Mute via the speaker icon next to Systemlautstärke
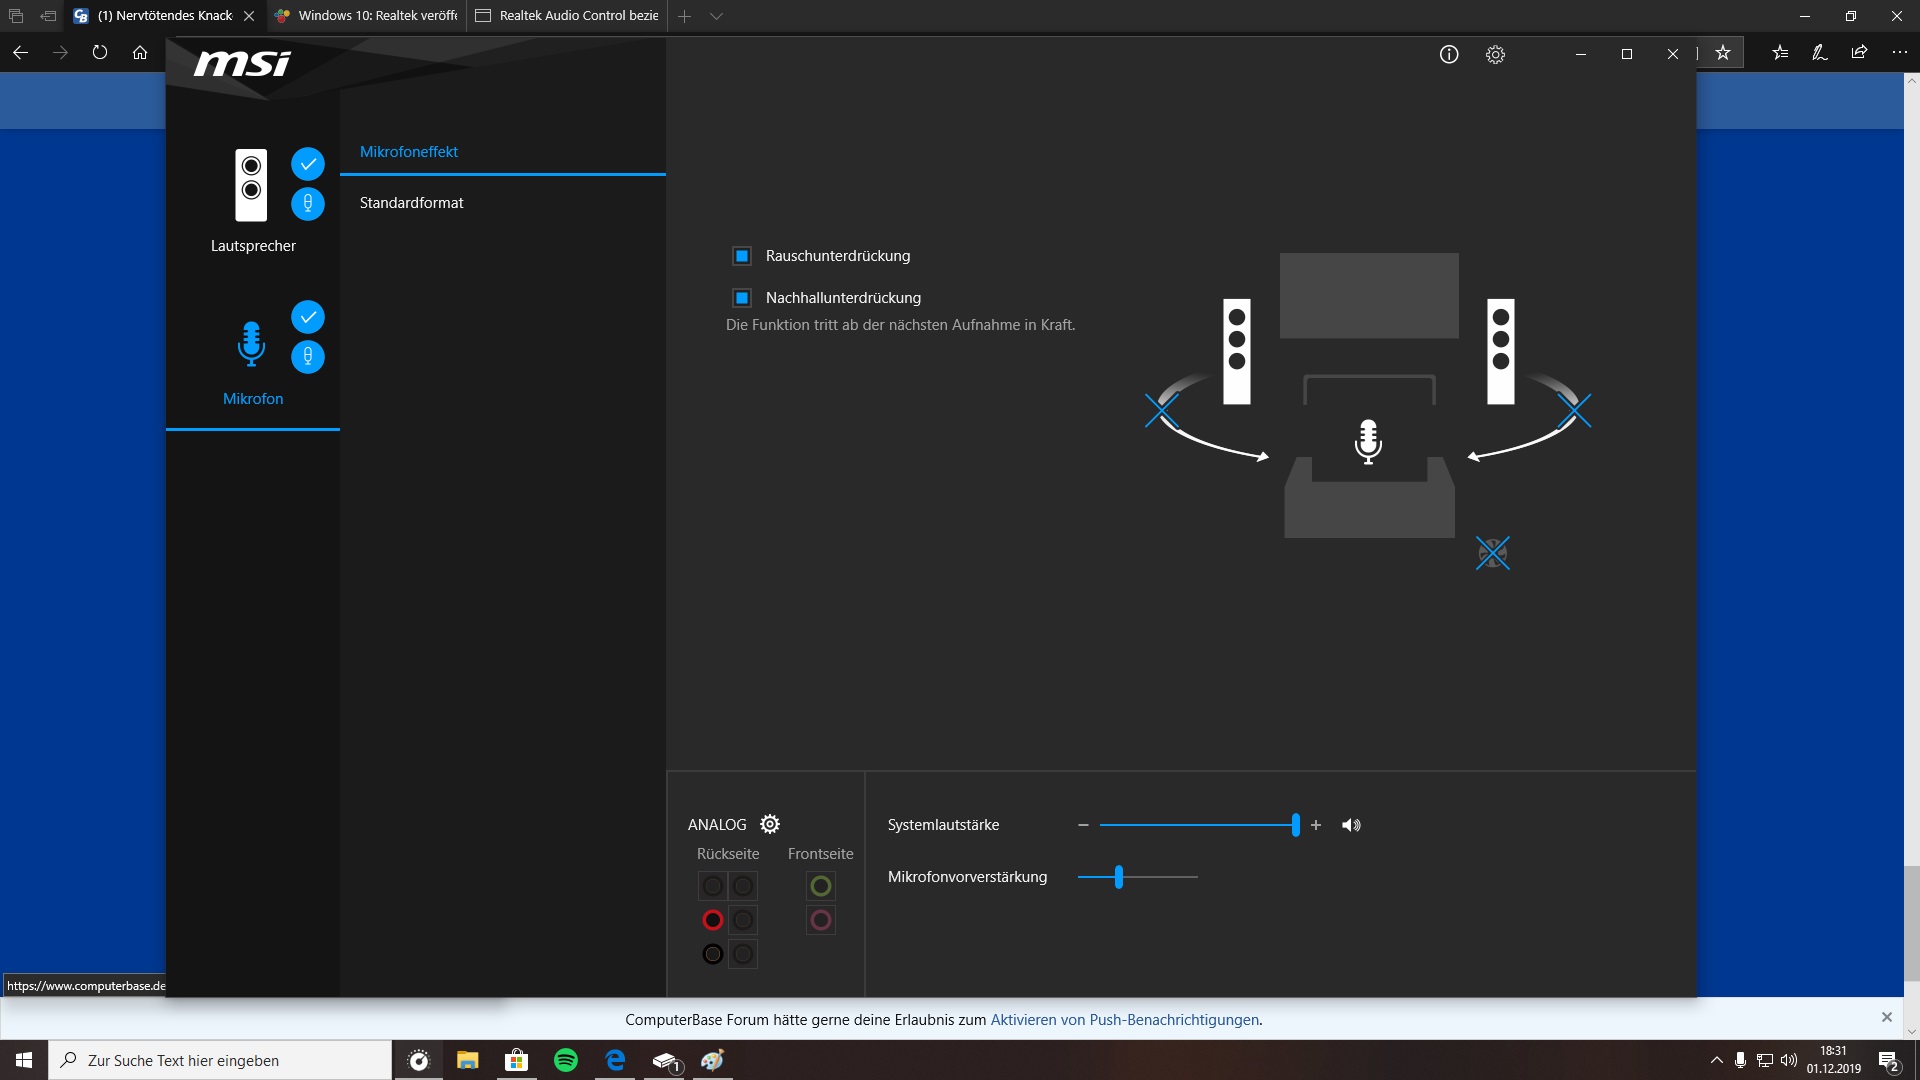 coord(1351,825)
